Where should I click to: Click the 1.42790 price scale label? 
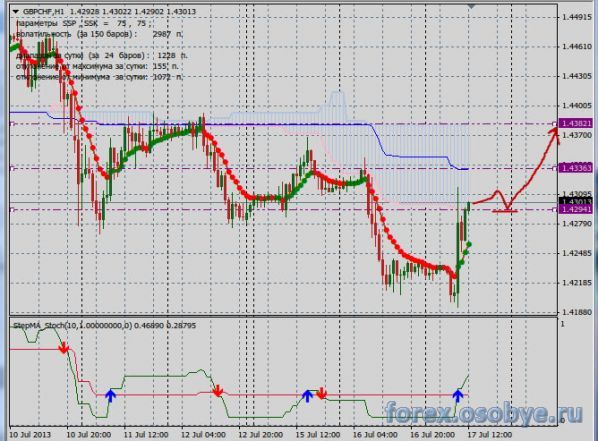(577, 223)
